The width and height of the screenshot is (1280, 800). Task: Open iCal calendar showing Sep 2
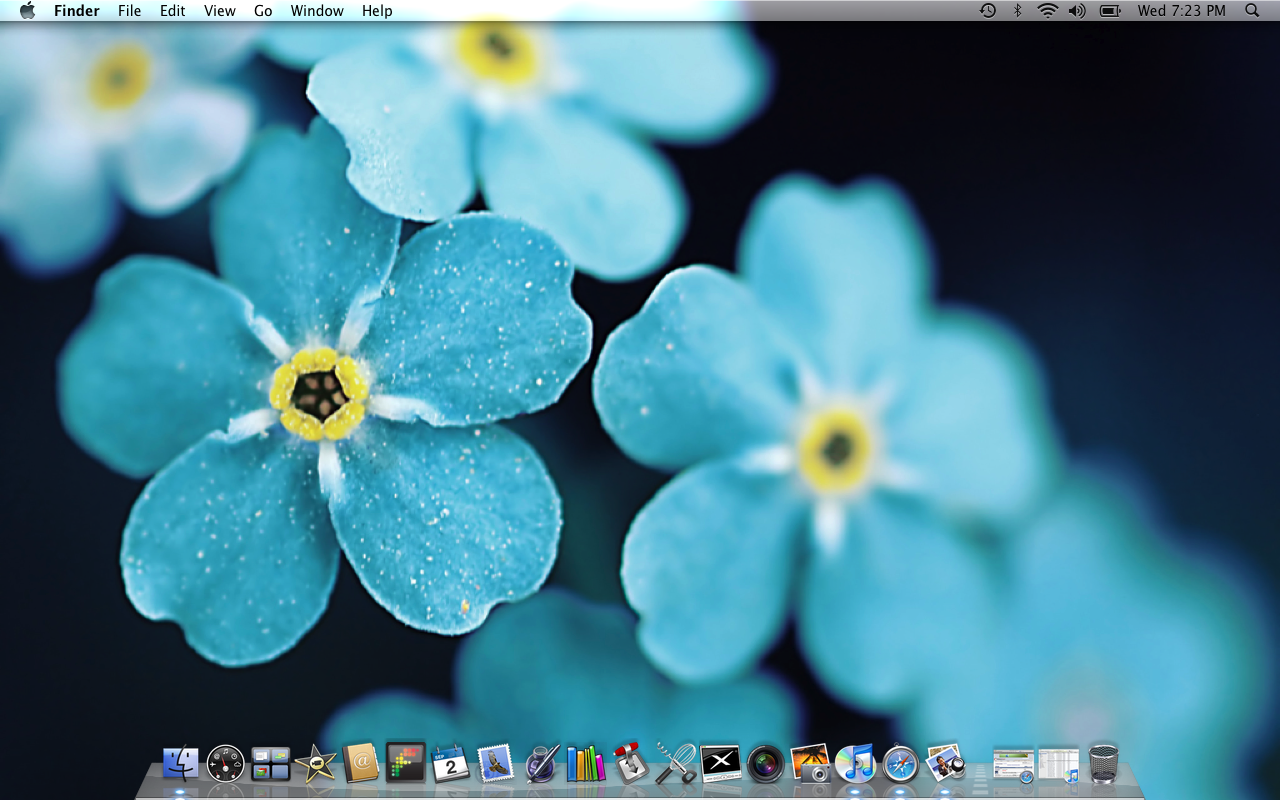pyautogui.click(x=450, y=764)
